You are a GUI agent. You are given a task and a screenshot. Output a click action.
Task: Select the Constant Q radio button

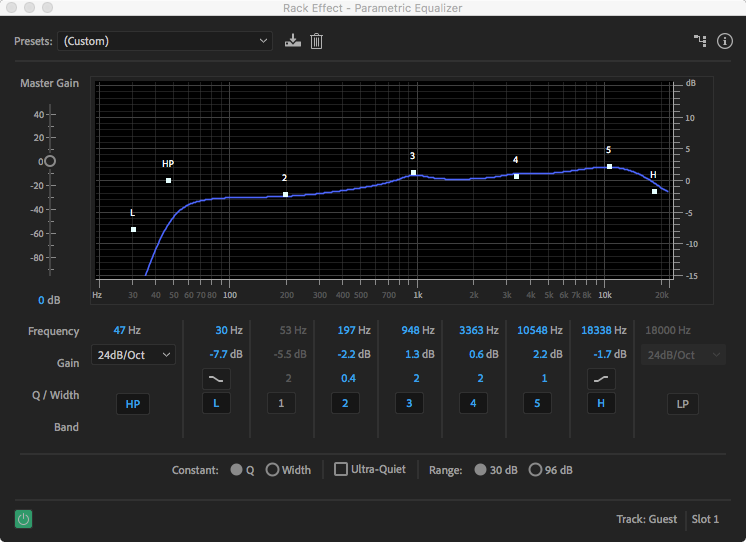pyautogui.click(x=237, y=470)
